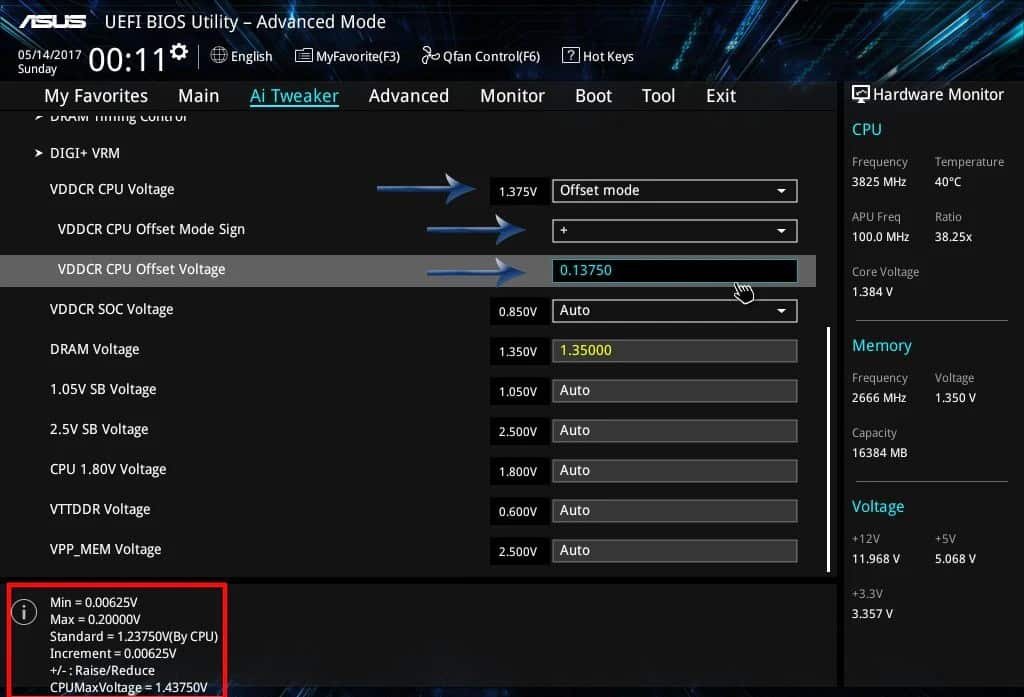Open the VDDCR CPU Voltage Offset mode dropdown
The width and height of the screenshot is (1024, 697).
click(x=674, y=190)
